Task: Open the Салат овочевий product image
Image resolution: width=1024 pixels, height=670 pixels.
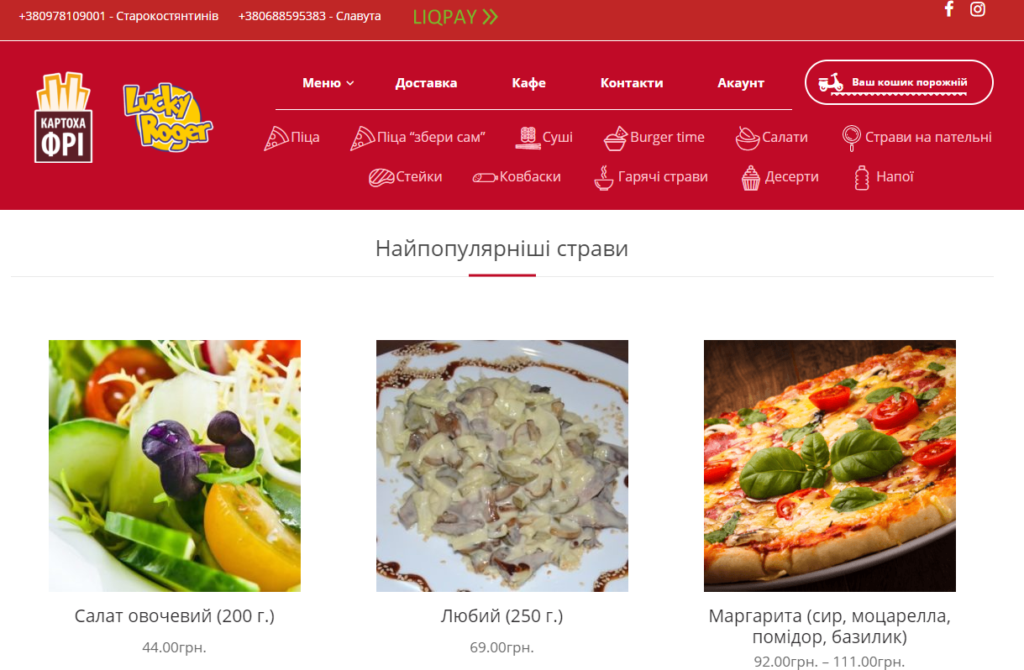Action: pyautogui.click(x=174, y=466)
